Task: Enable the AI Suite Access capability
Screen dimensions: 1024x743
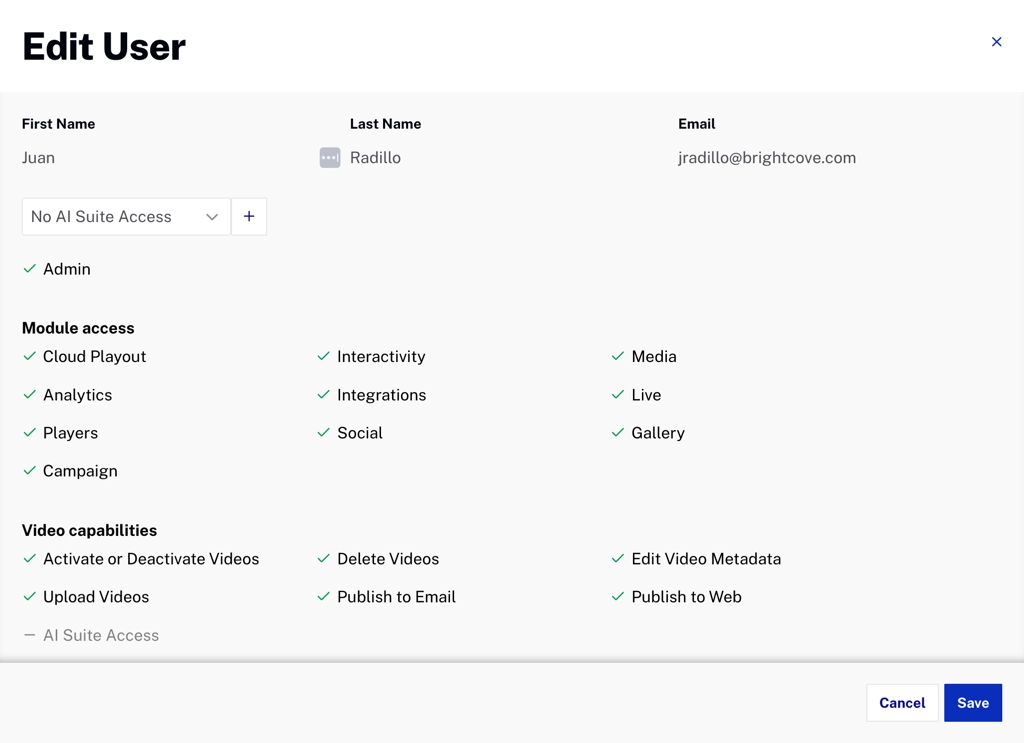Action: [30, 636]
